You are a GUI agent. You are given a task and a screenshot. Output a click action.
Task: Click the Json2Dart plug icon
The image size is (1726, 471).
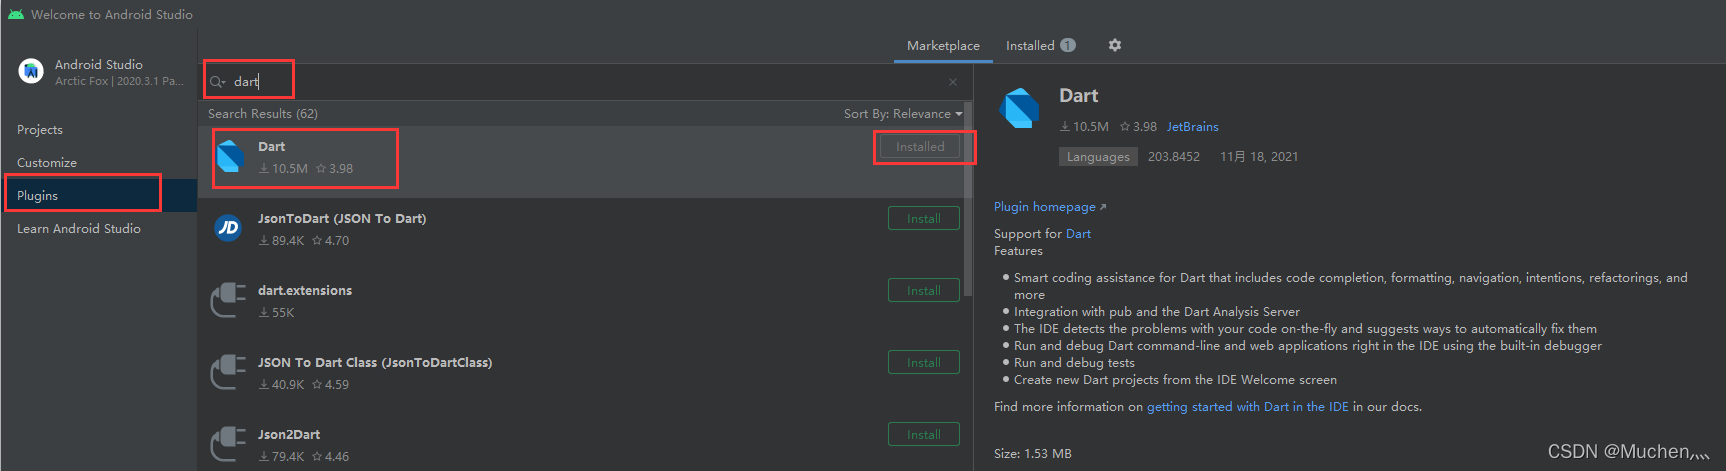coord(229,444)
